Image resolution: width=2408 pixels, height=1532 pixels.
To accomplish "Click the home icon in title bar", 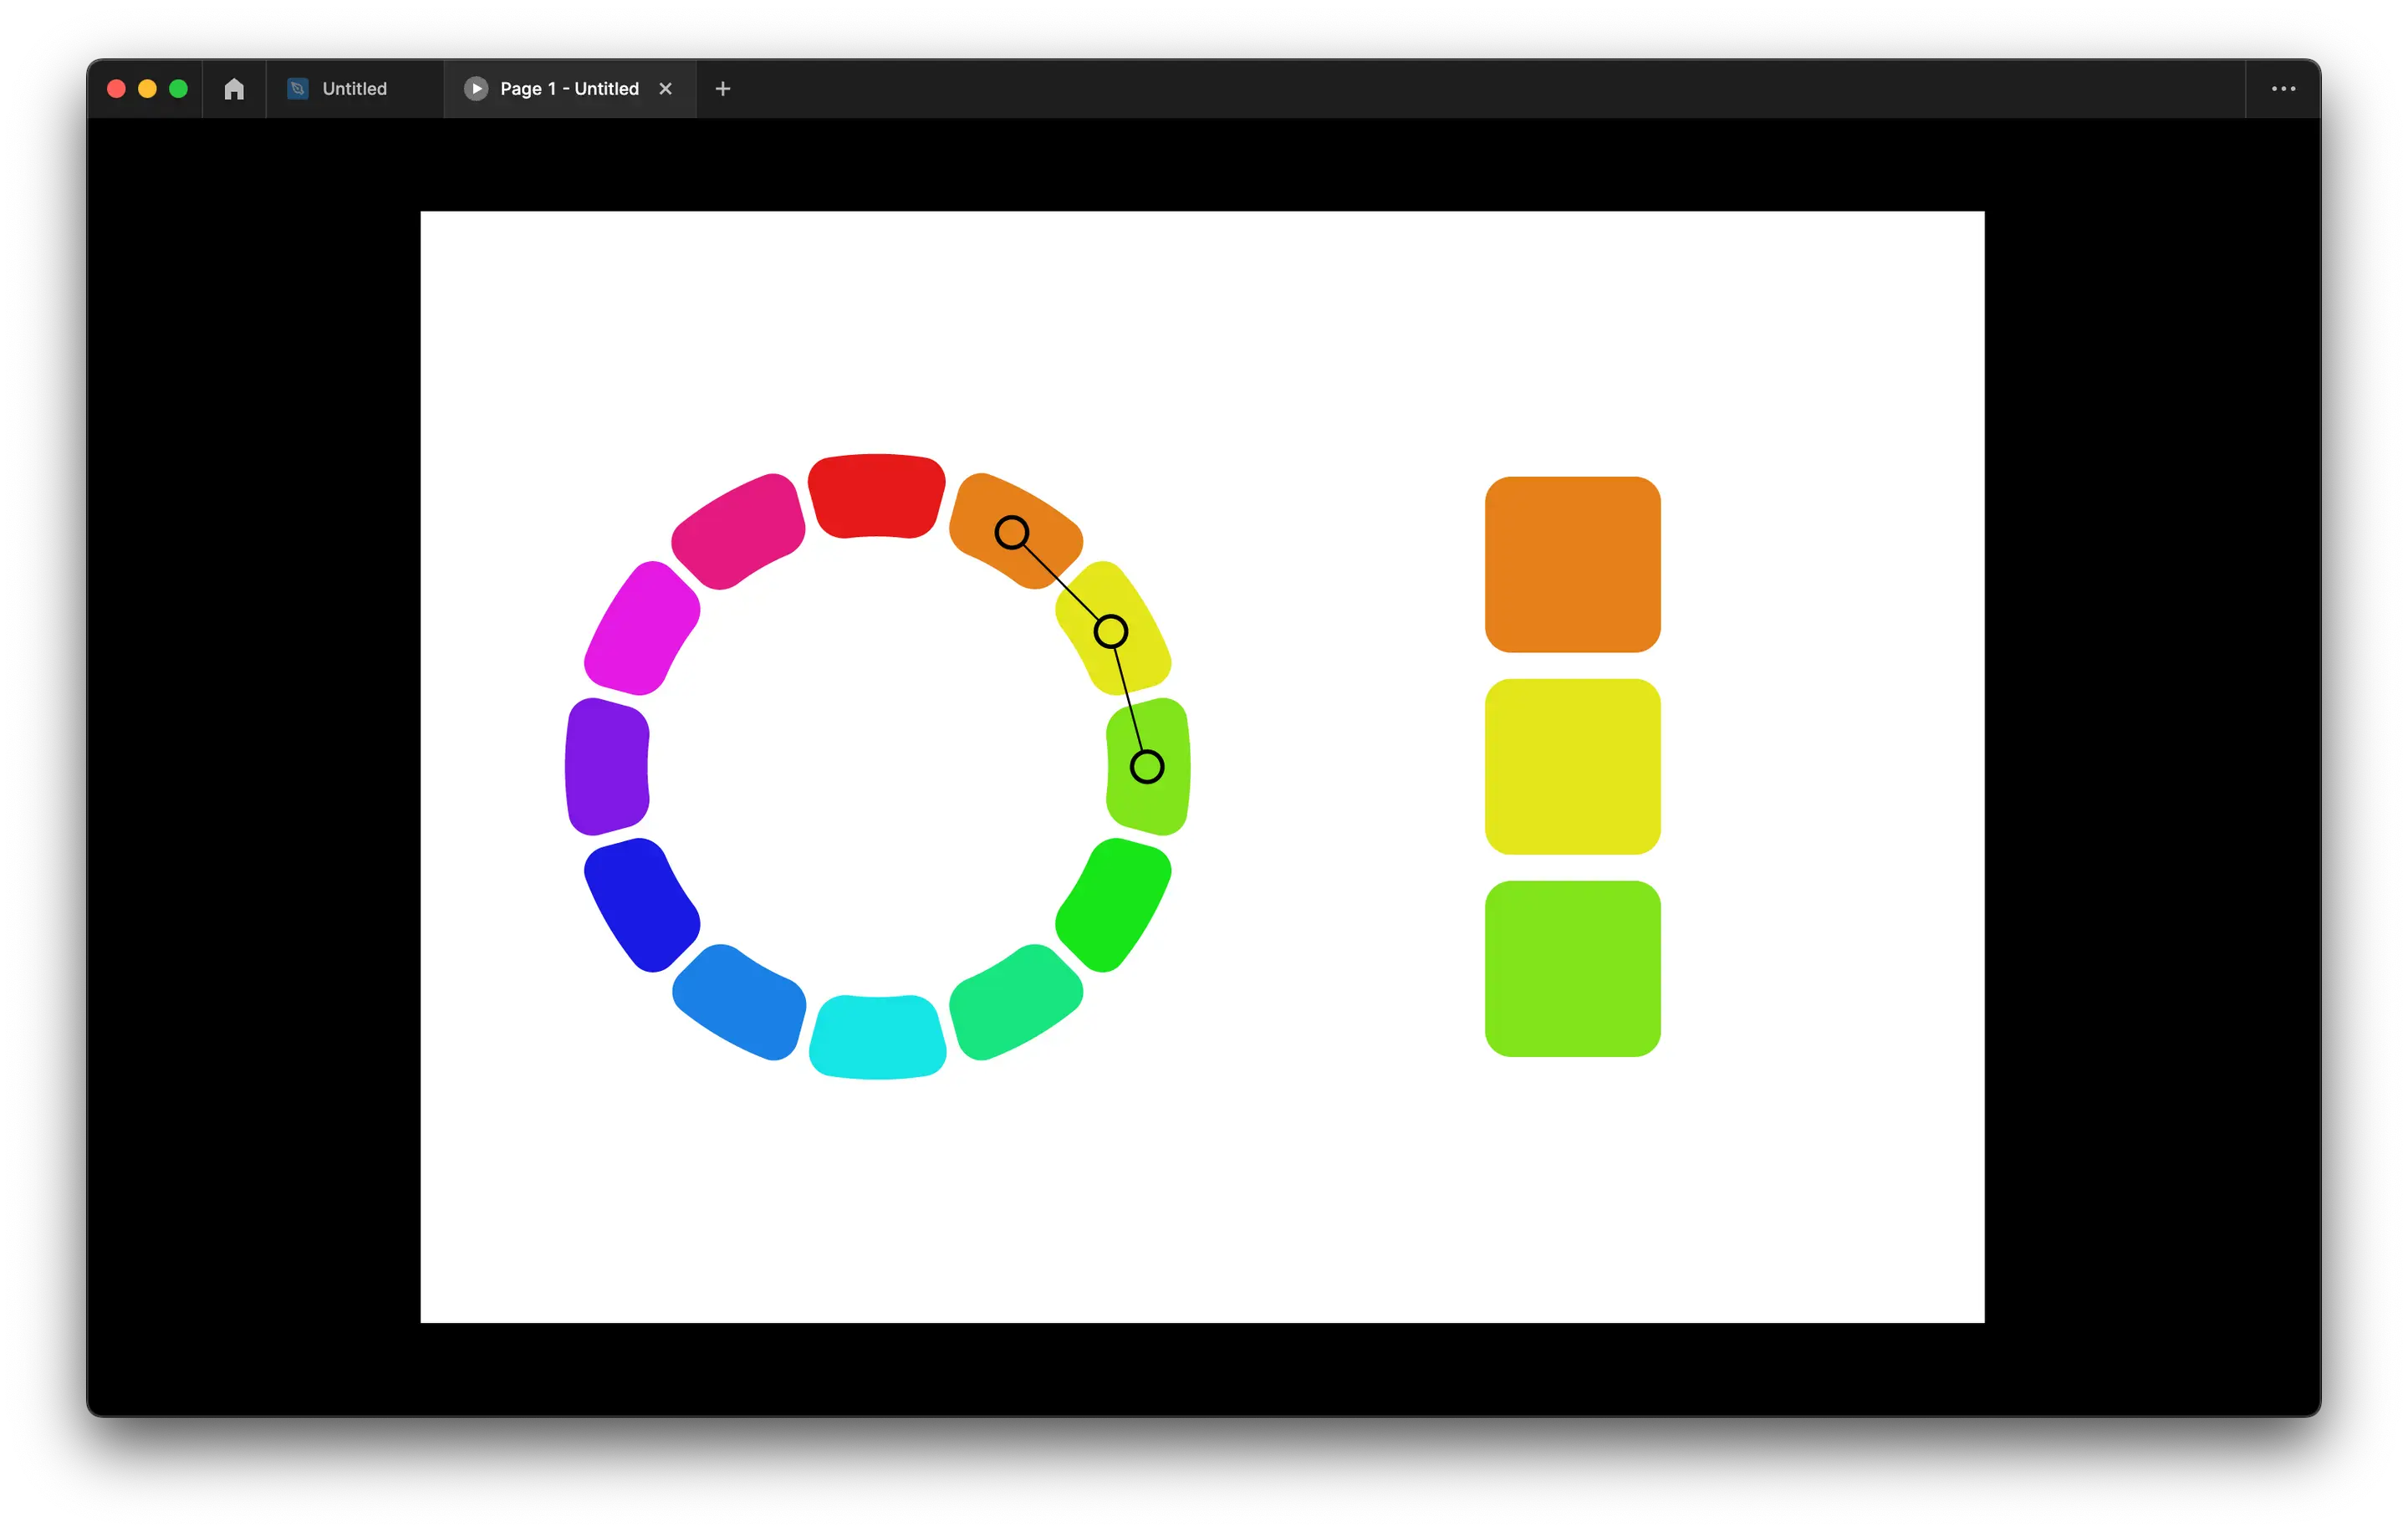I will point(234,89).
